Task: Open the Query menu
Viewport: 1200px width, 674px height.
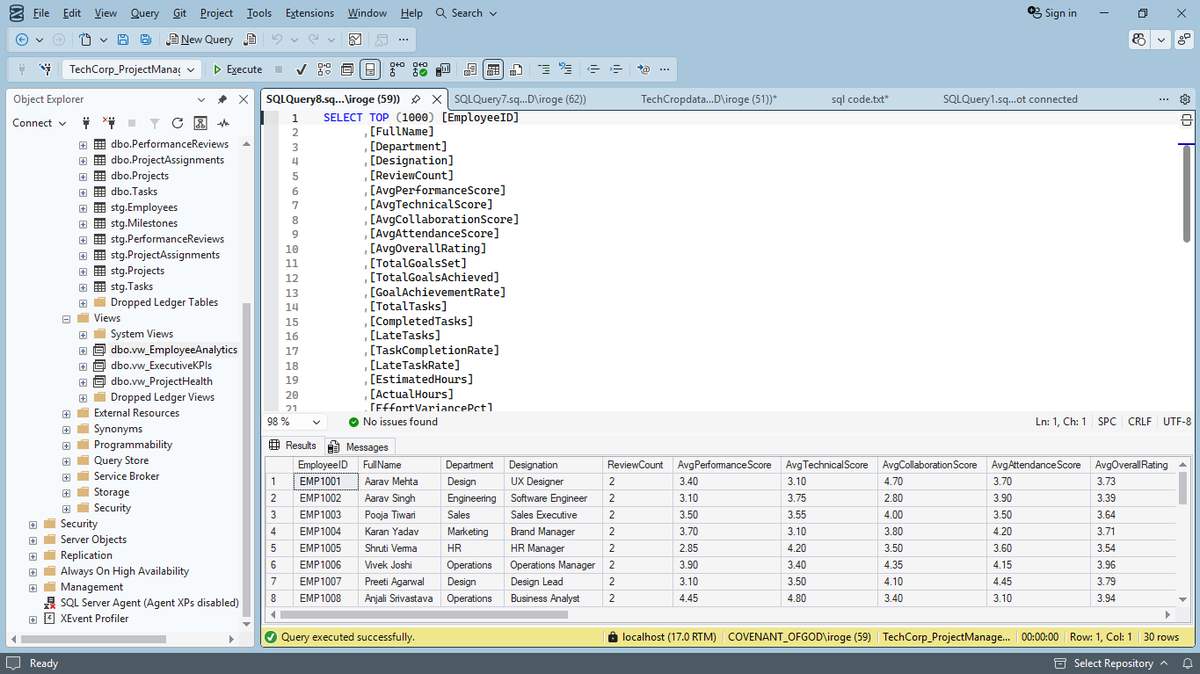Action: point(144,13)
